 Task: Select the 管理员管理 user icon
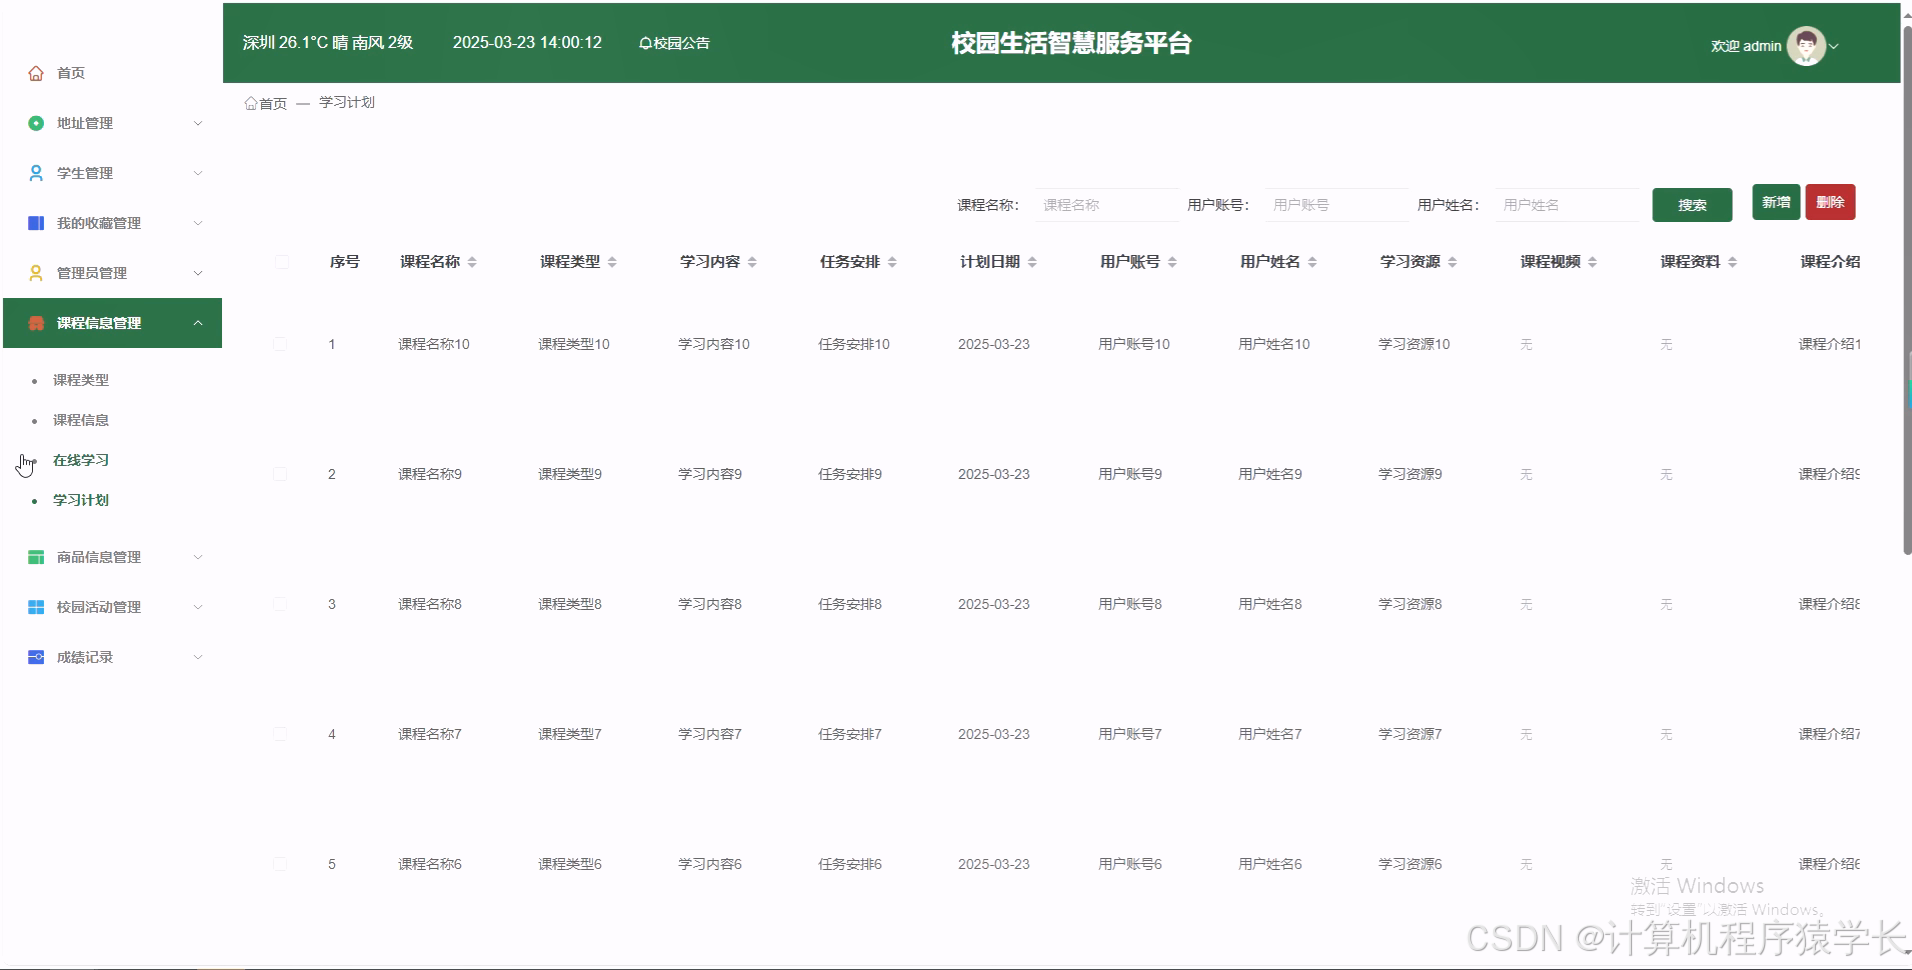[x=36, y=272]
